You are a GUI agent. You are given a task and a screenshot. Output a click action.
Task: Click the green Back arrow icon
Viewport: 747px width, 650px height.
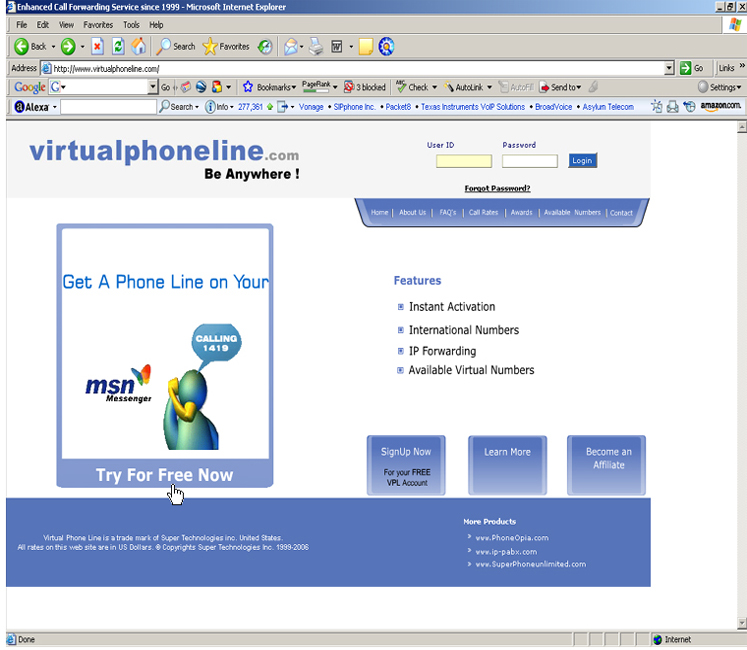tap(21, 47)
